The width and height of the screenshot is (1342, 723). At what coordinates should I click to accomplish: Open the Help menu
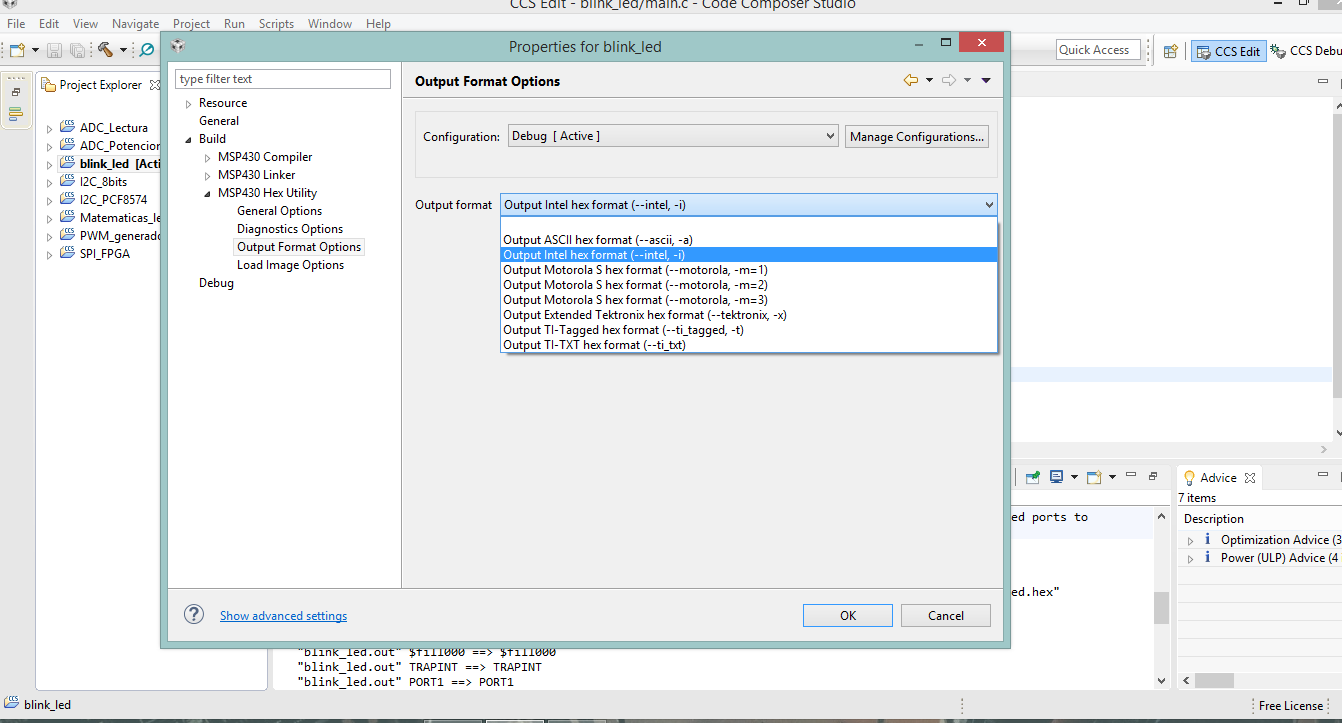click(x=378, y=23)
